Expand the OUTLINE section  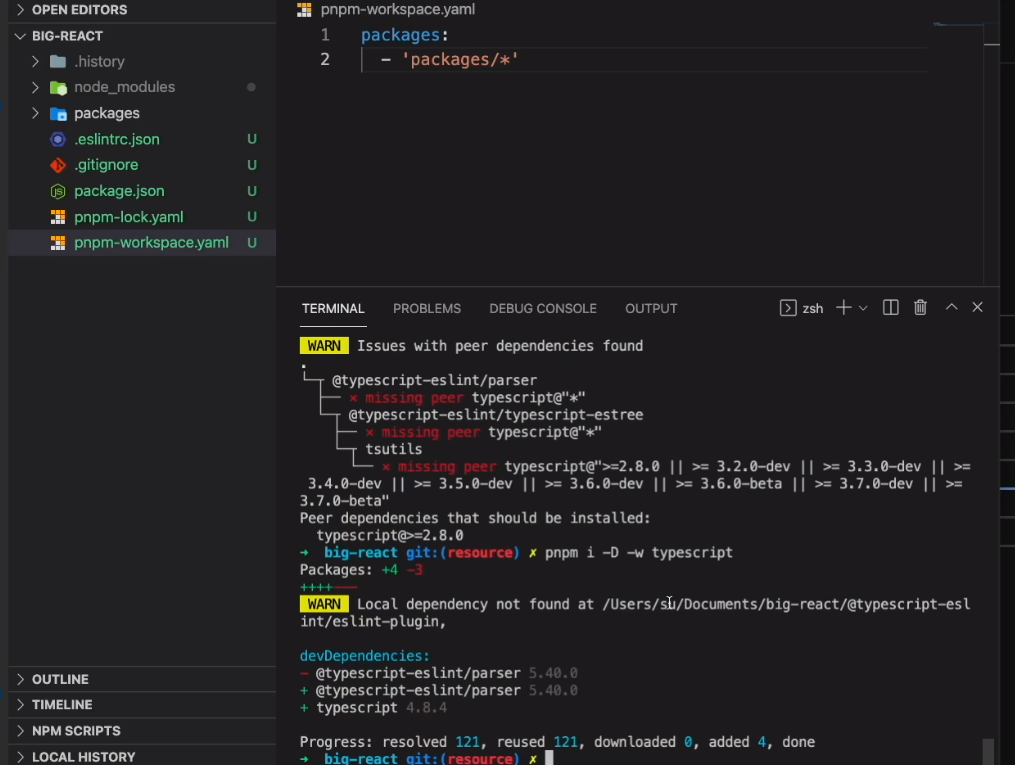pos(20,679)
